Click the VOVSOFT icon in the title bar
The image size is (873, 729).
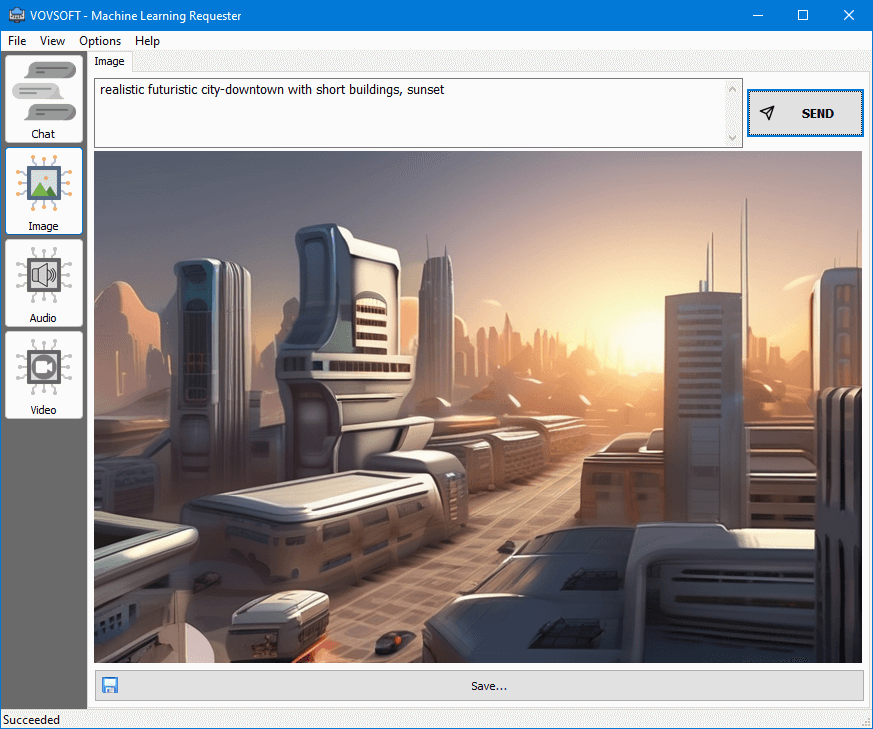point(15,15)
